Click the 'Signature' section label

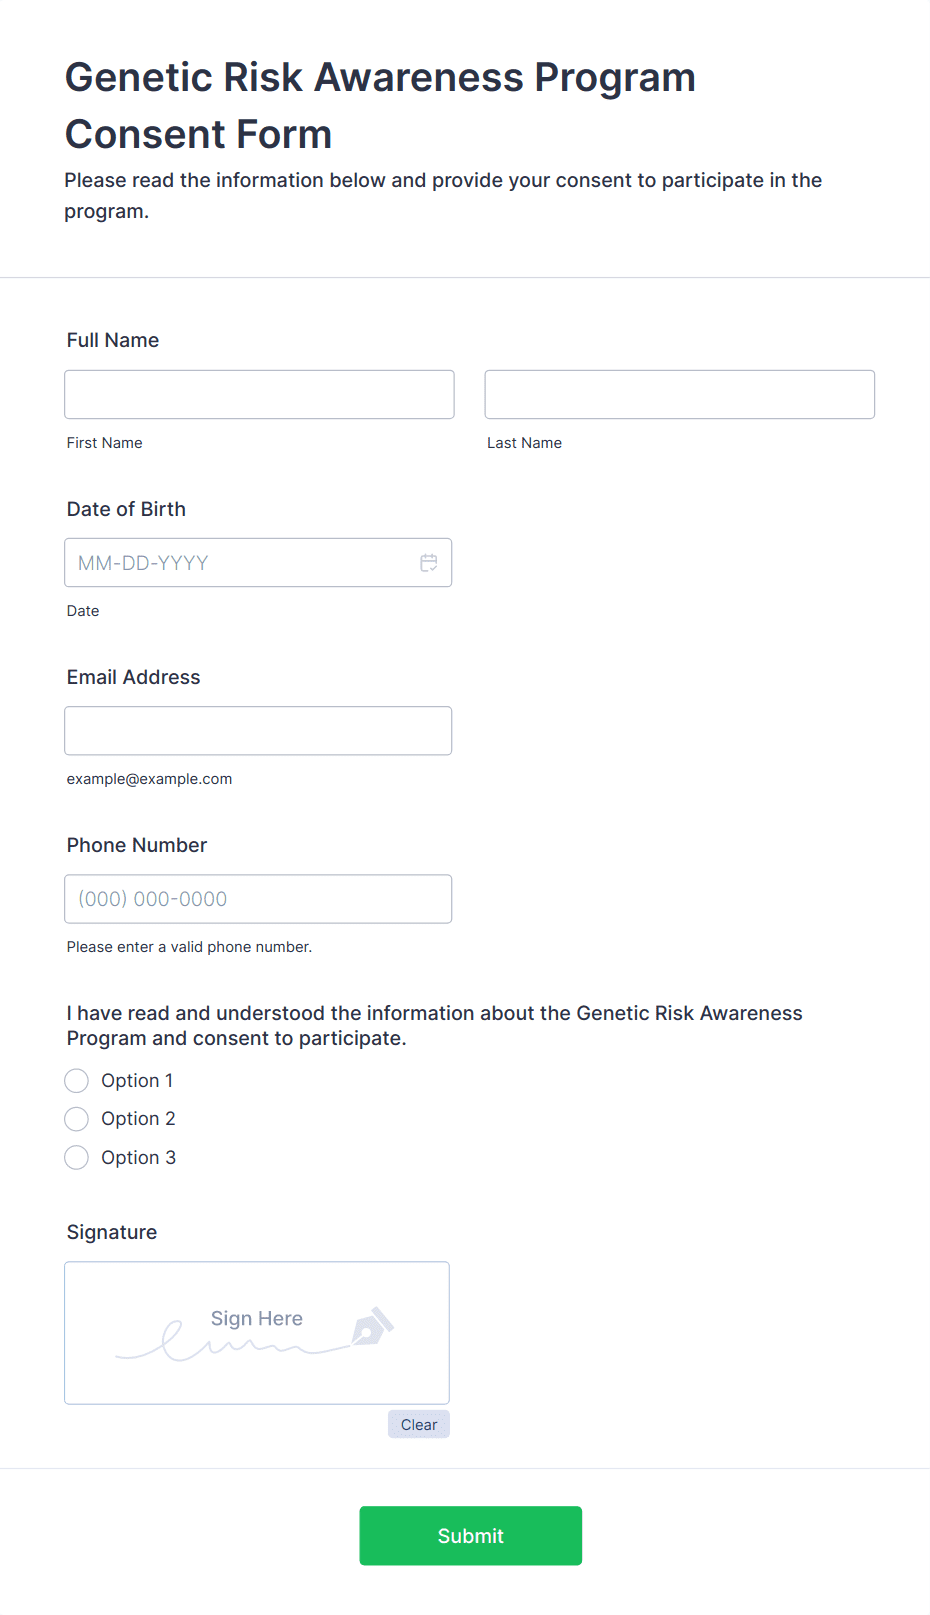coord(112,1232)
